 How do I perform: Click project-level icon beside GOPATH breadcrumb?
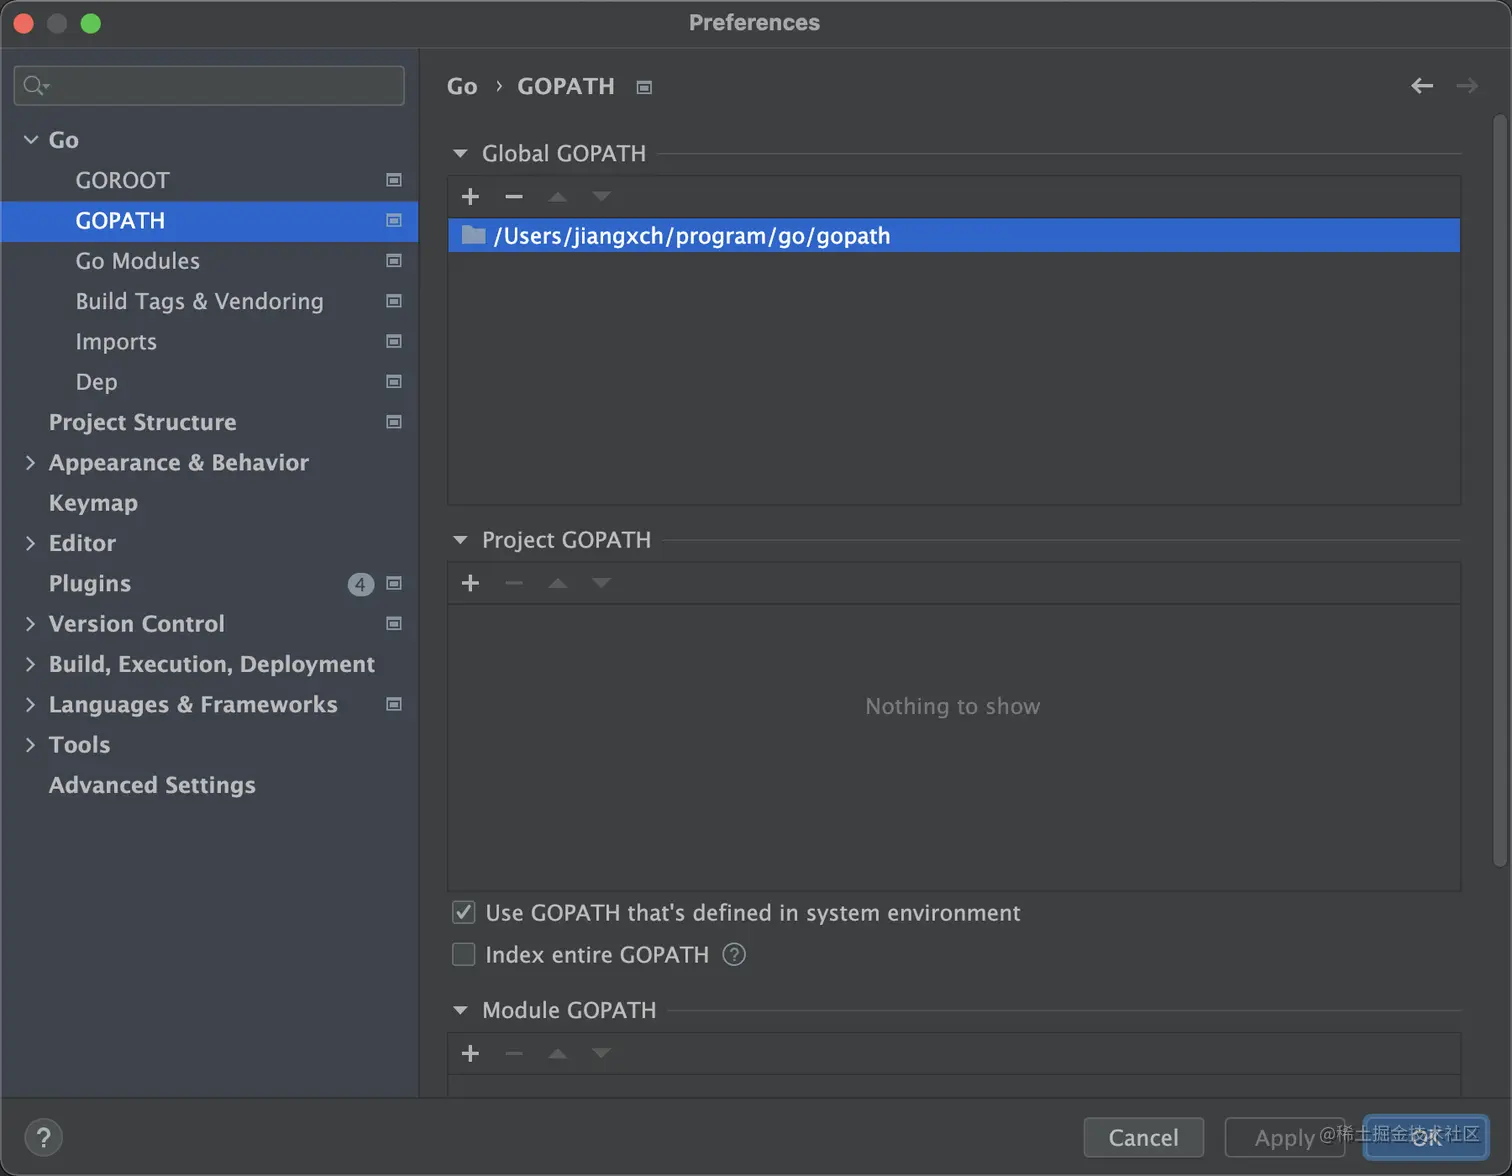point(644,87)
